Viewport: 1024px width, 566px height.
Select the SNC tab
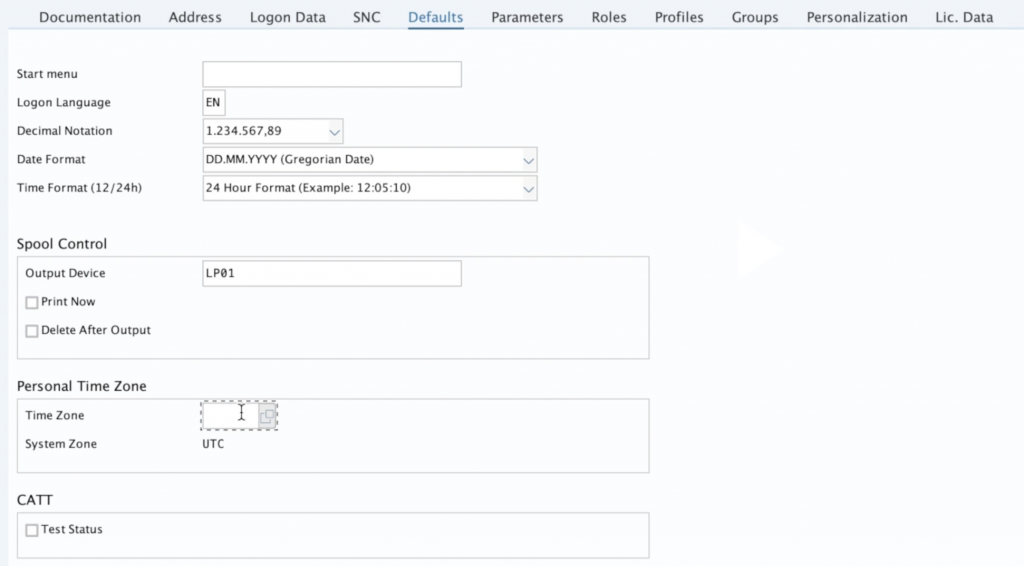pos(367,17)
